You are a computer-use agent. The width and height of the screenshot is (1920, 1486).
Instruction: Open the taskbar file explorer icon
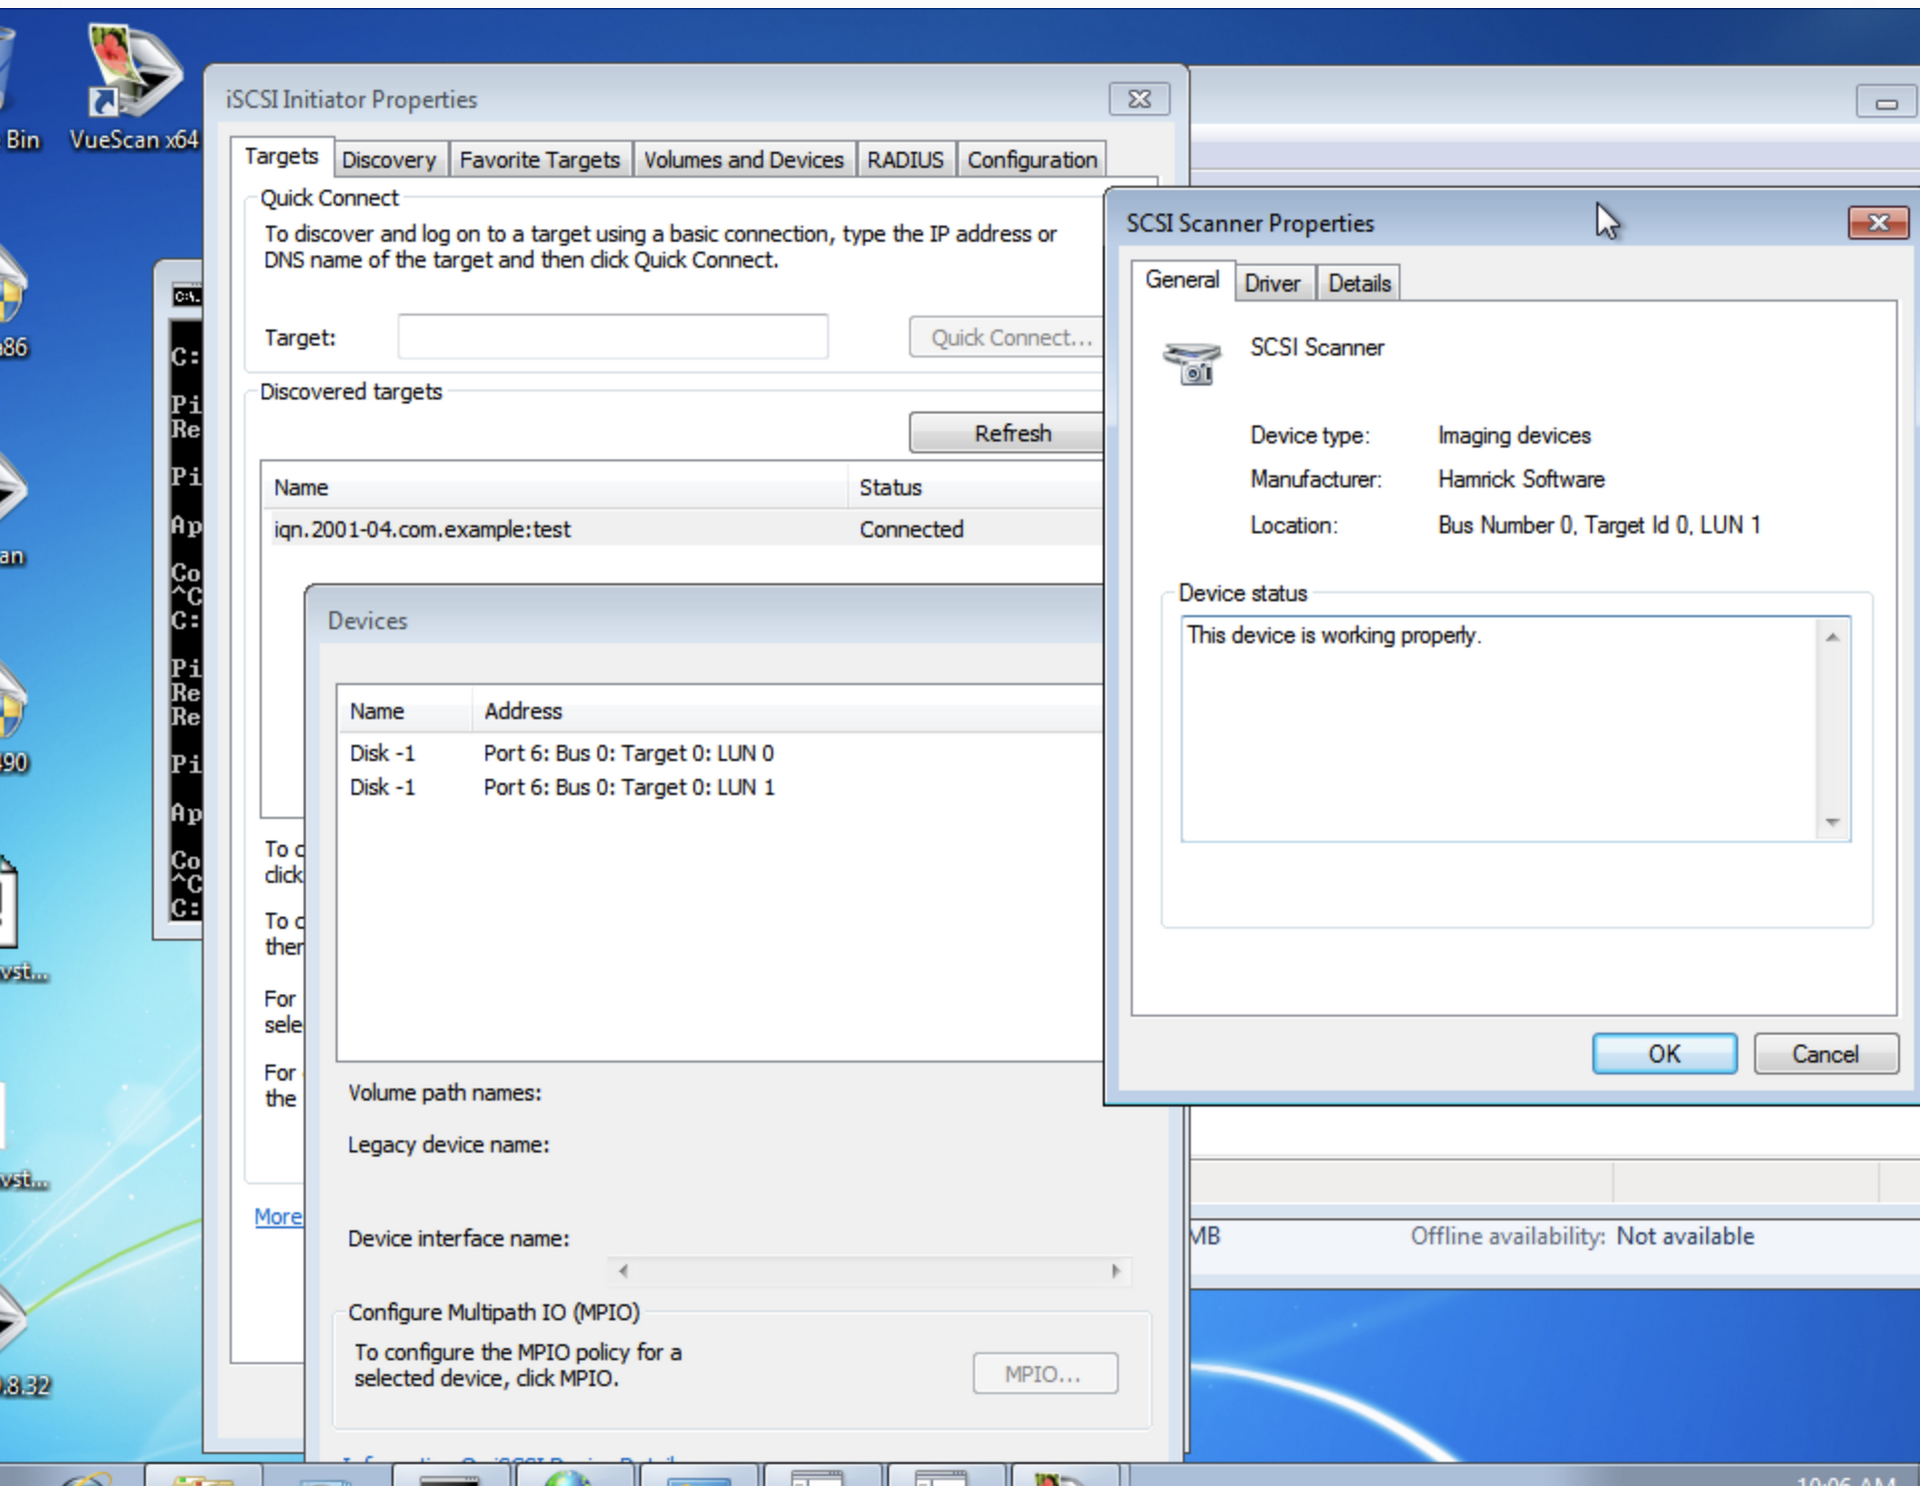pos(203,1476)
